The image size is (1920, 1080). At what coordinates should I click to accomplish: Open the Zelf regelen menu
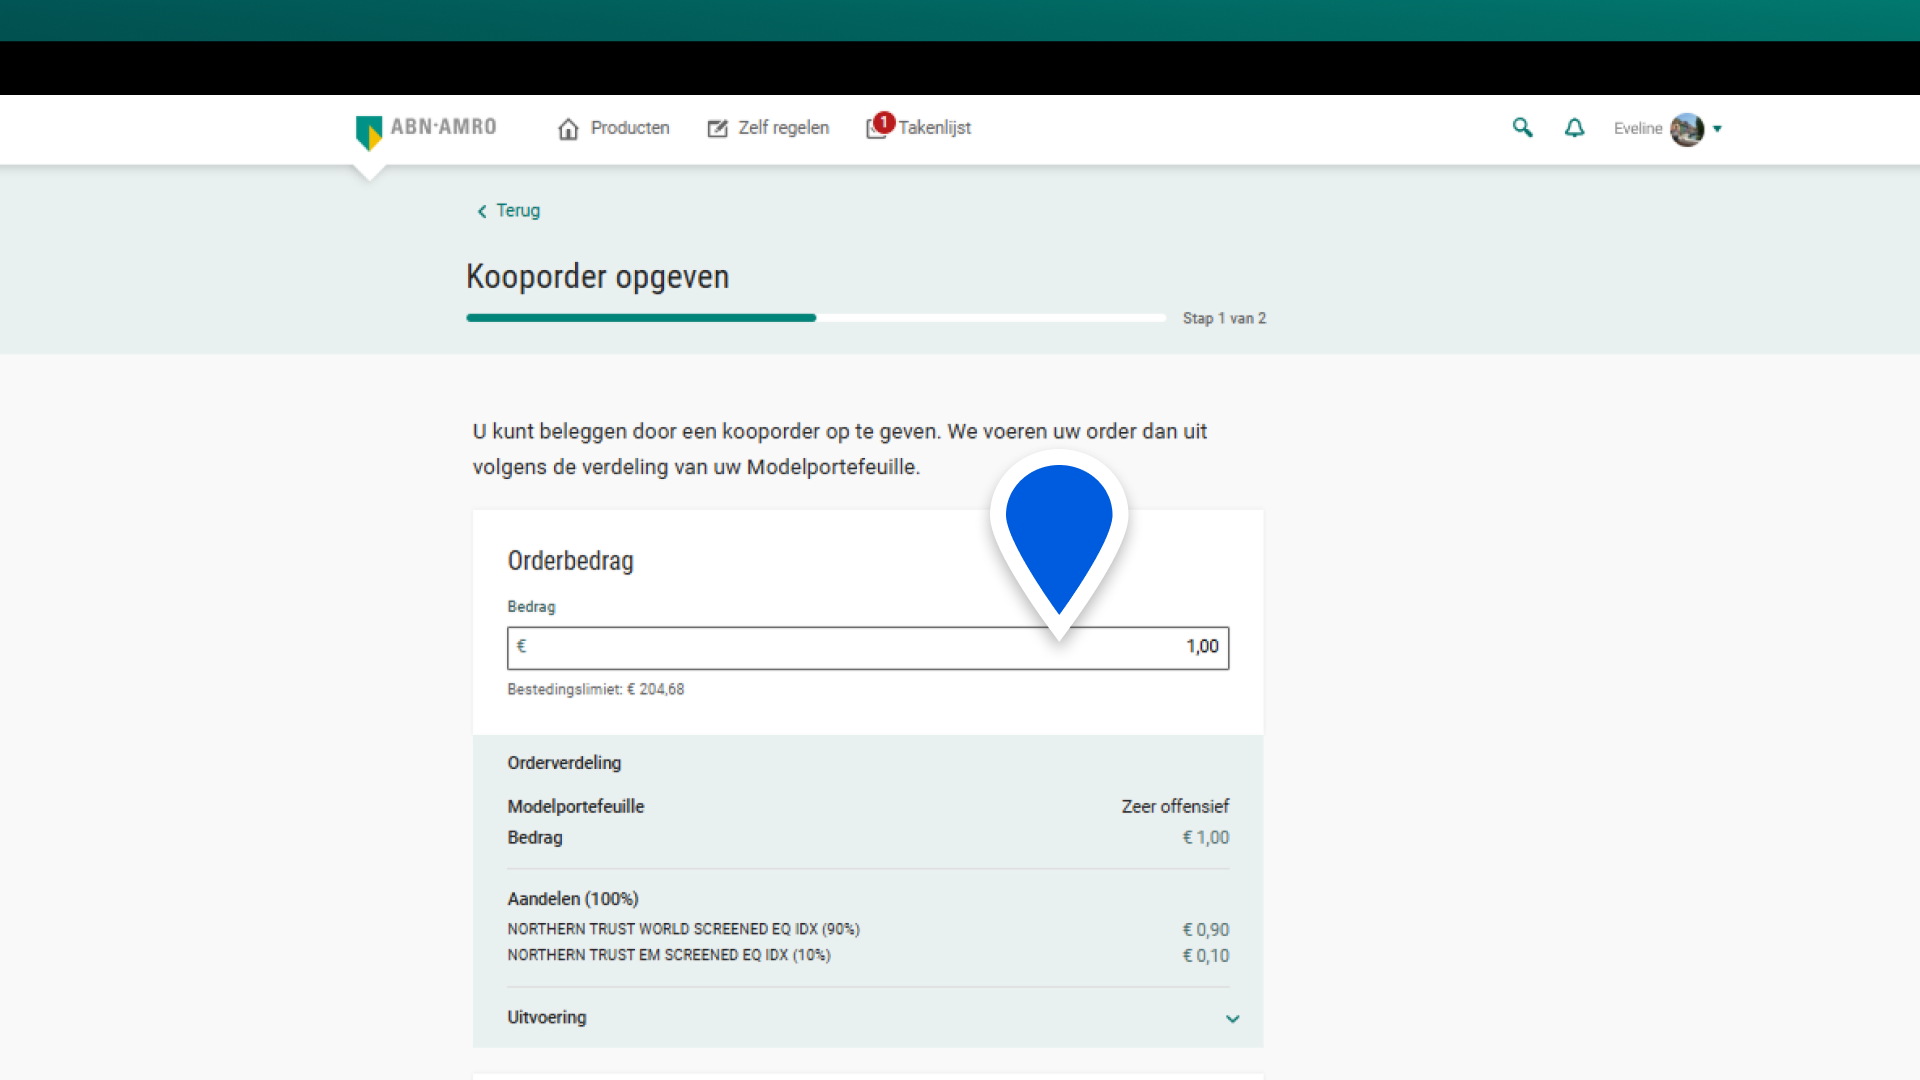(783, 128)
